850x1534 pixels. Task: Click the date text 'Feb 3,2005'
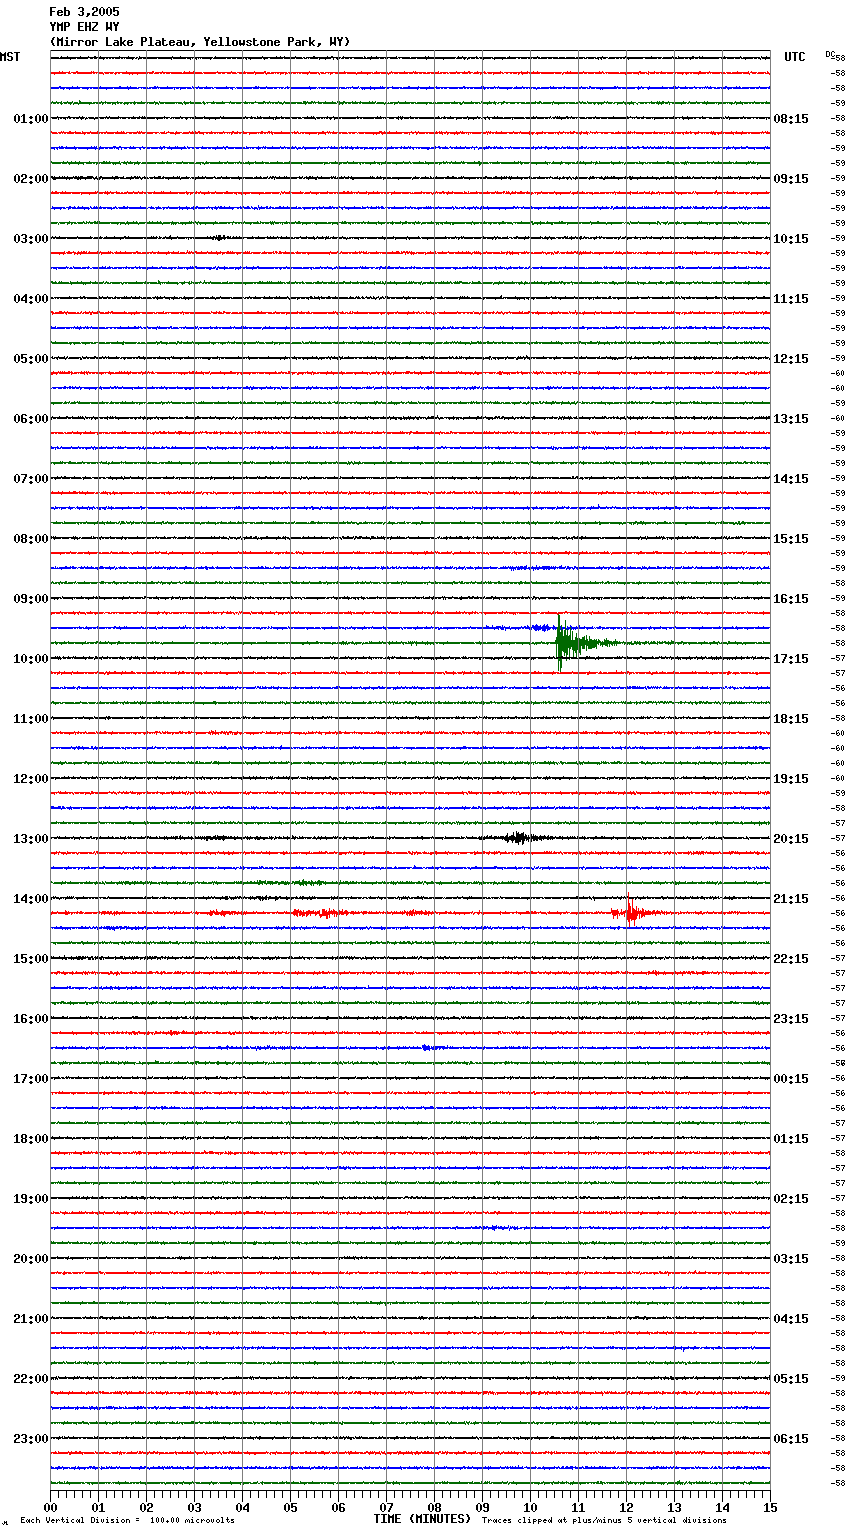click(x=84, y=12)
